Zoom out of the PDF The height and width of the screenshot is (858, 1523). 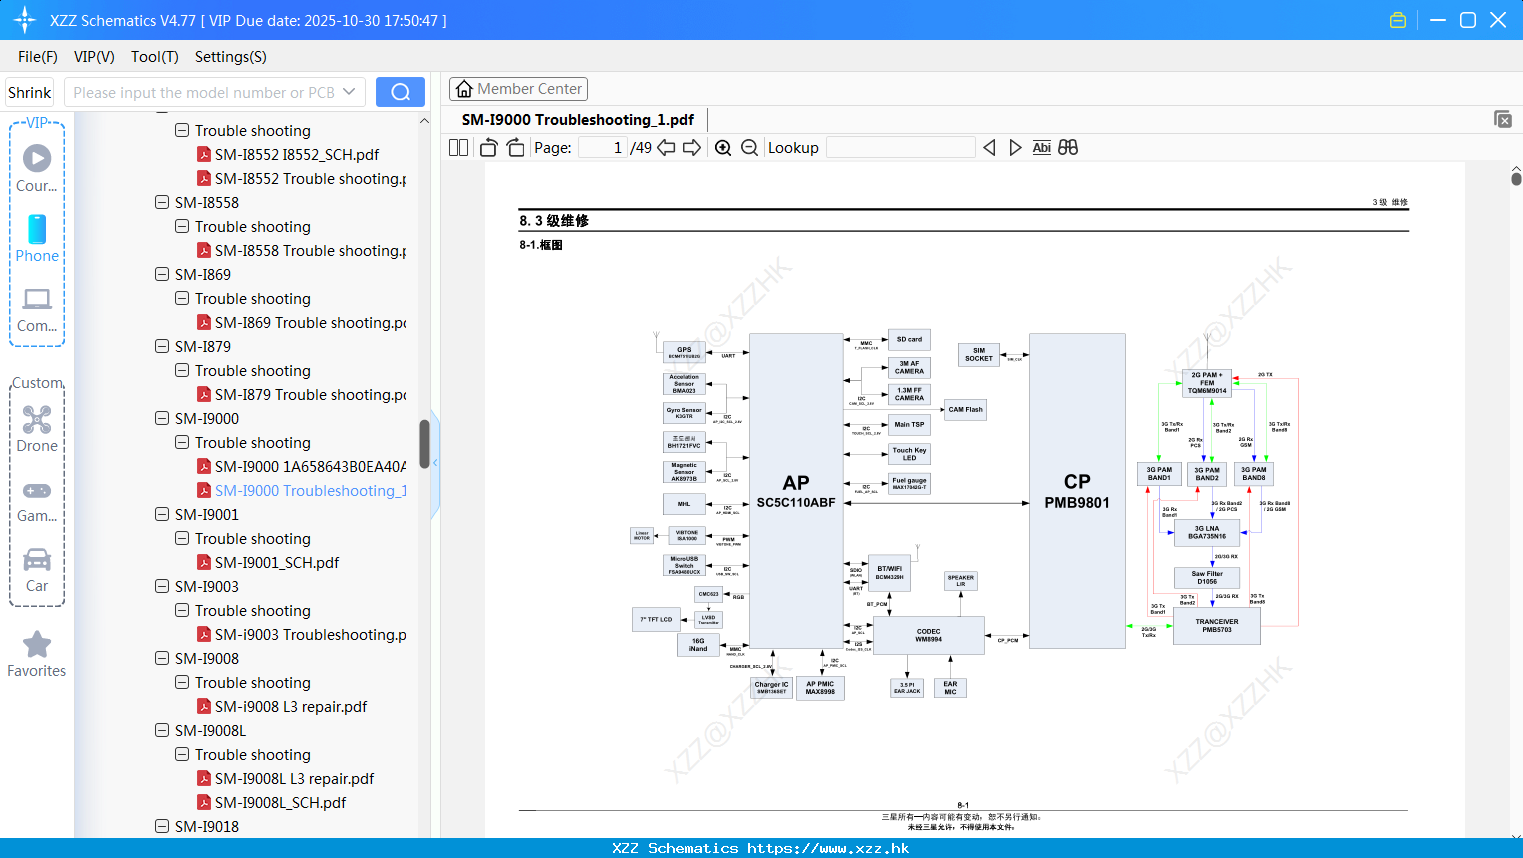point(749,147)
